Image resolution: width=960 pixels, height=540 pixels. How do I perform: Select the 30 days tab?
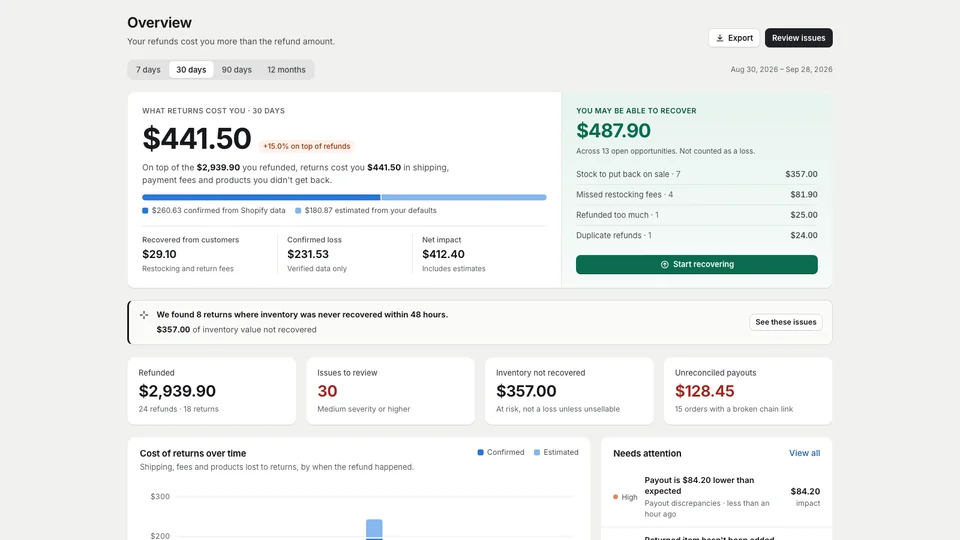tap(191, 70)
